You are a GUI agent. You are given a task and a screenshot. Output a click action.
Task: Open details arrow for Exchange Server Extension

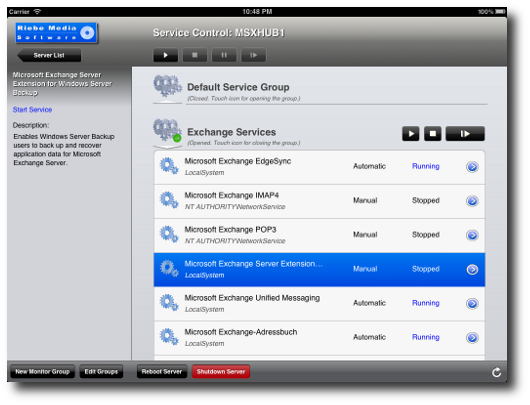click(x=472, y=269)
